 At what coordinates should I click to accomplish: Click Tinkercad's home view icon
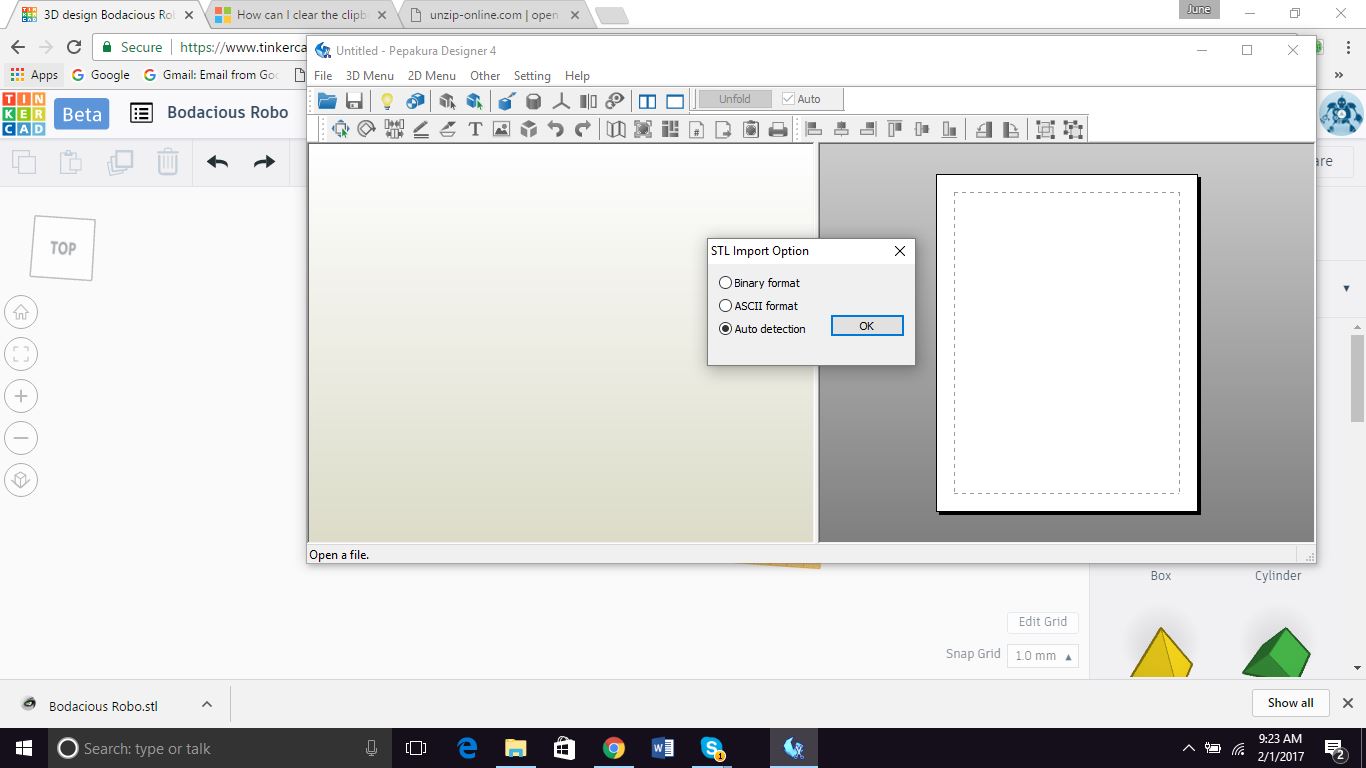tap(21, 312)
